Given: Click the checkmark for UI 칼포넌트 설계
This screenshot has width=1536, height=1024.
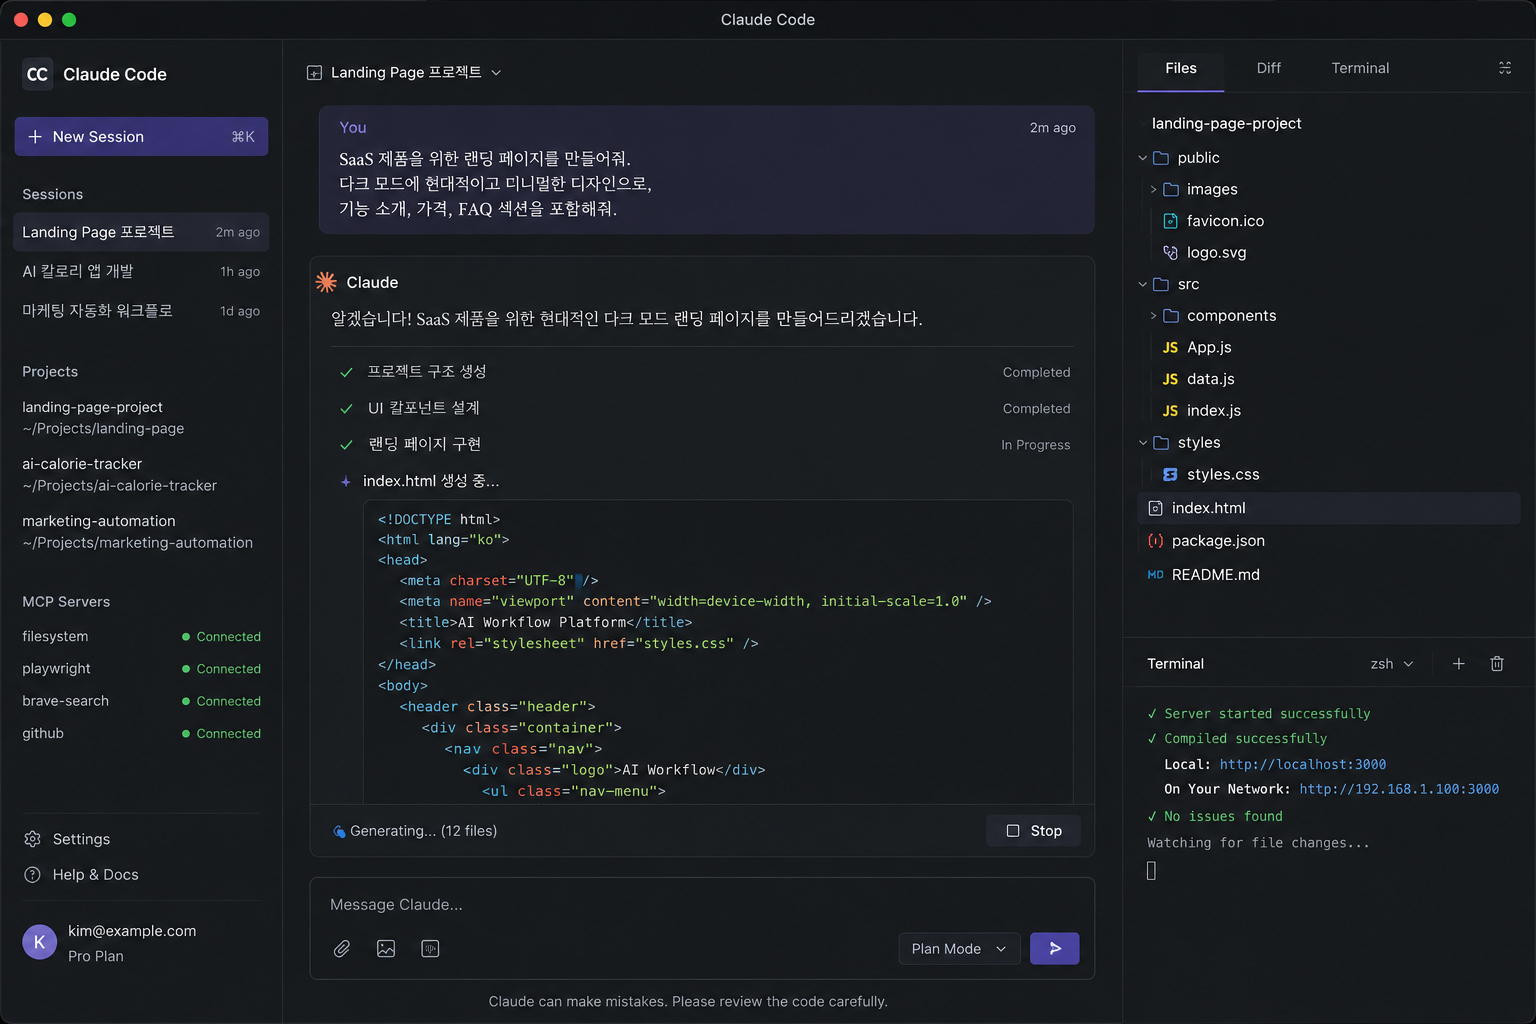Looking at the screenshot, I should click(346, 409).
